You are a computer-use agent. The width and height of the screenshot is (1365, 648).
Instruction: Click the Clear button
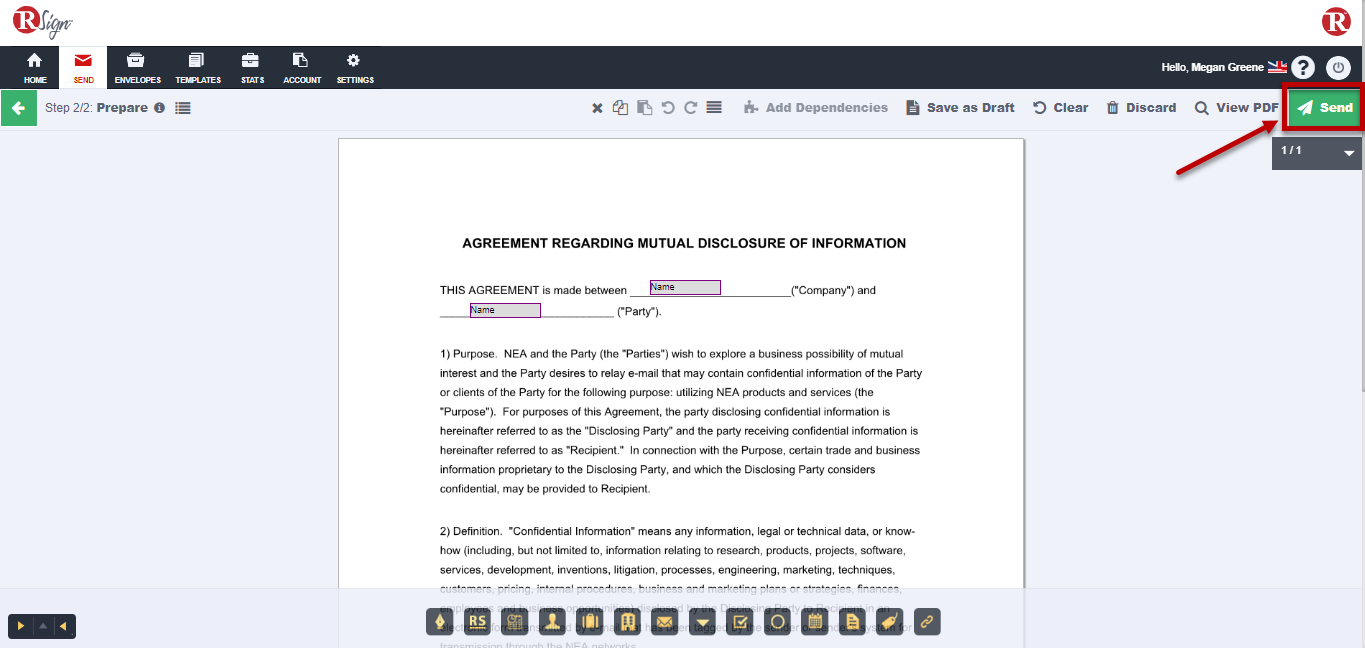1060,108
